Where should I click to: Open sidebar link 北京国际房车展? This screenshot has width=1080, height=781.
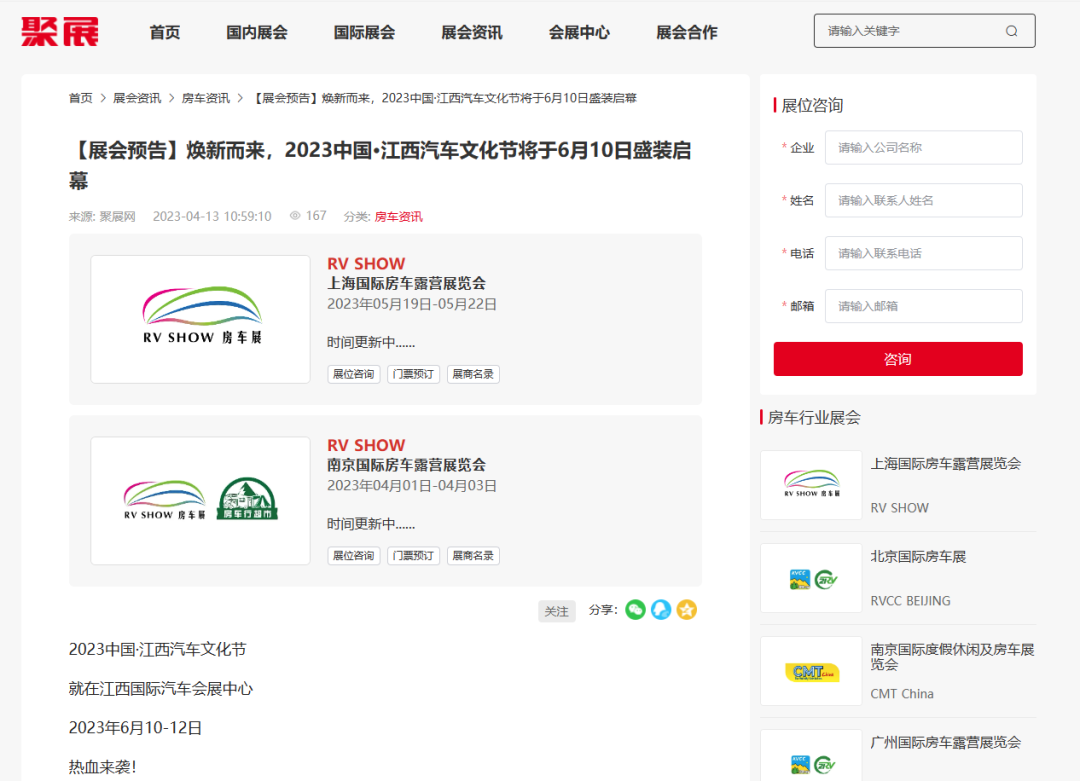918,556
